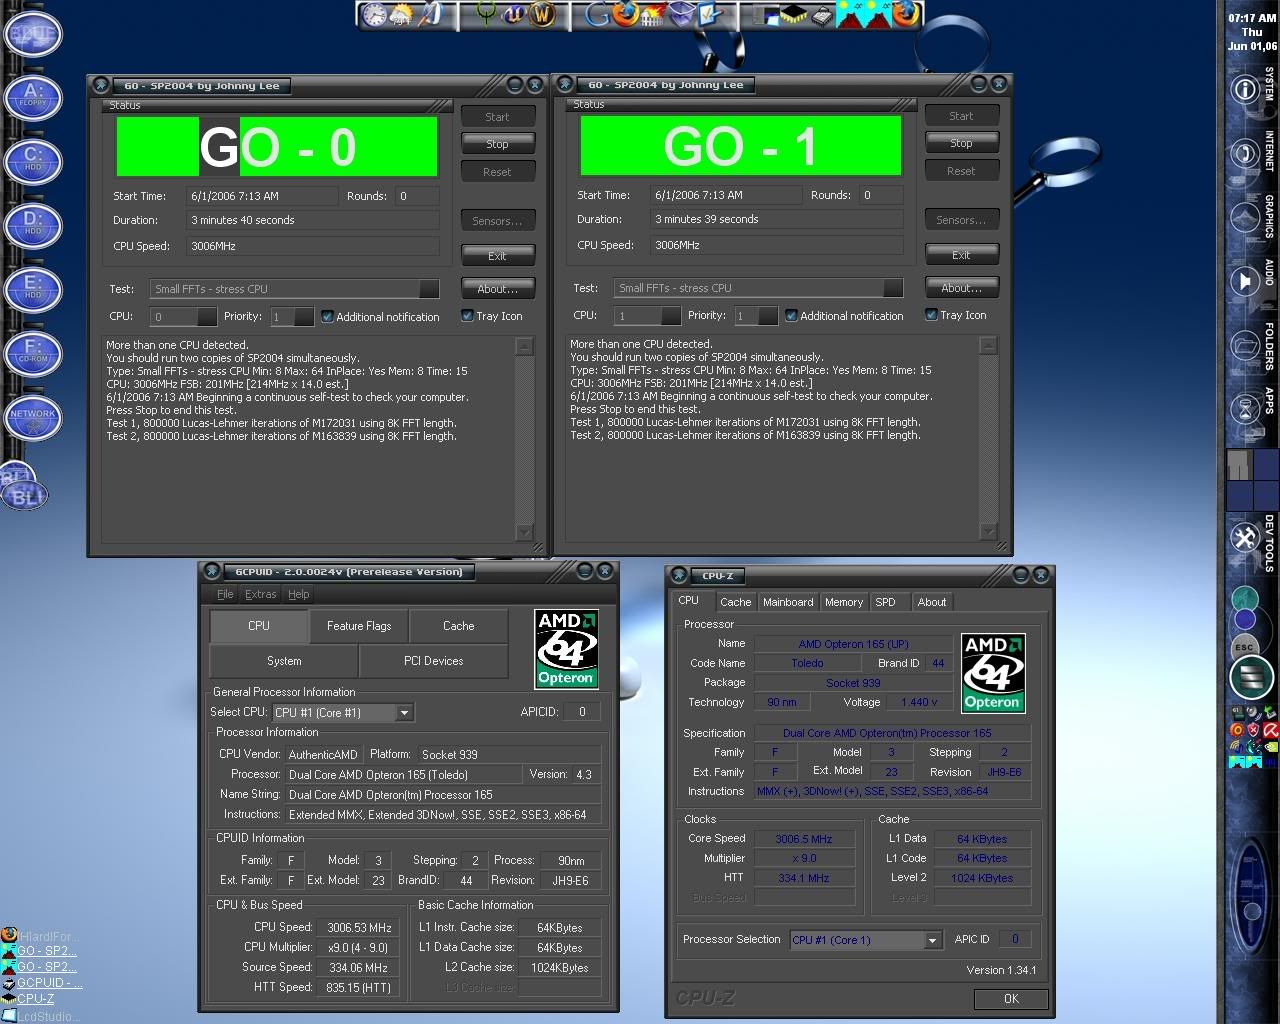Open Priority dropdown in GO - 0 window

304,317
